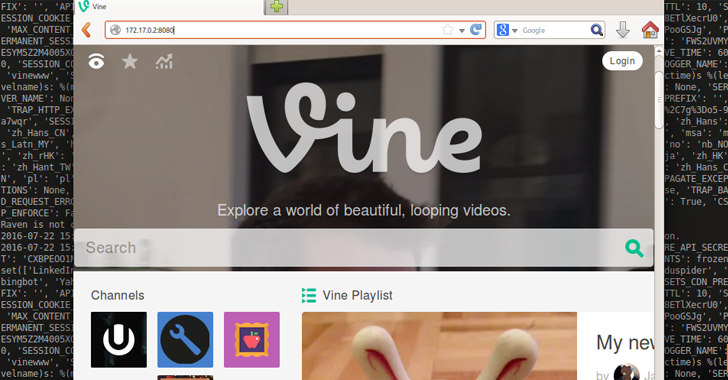Click the browser search magnifier button
728x380 pixels.
click(x=597, y=30)
